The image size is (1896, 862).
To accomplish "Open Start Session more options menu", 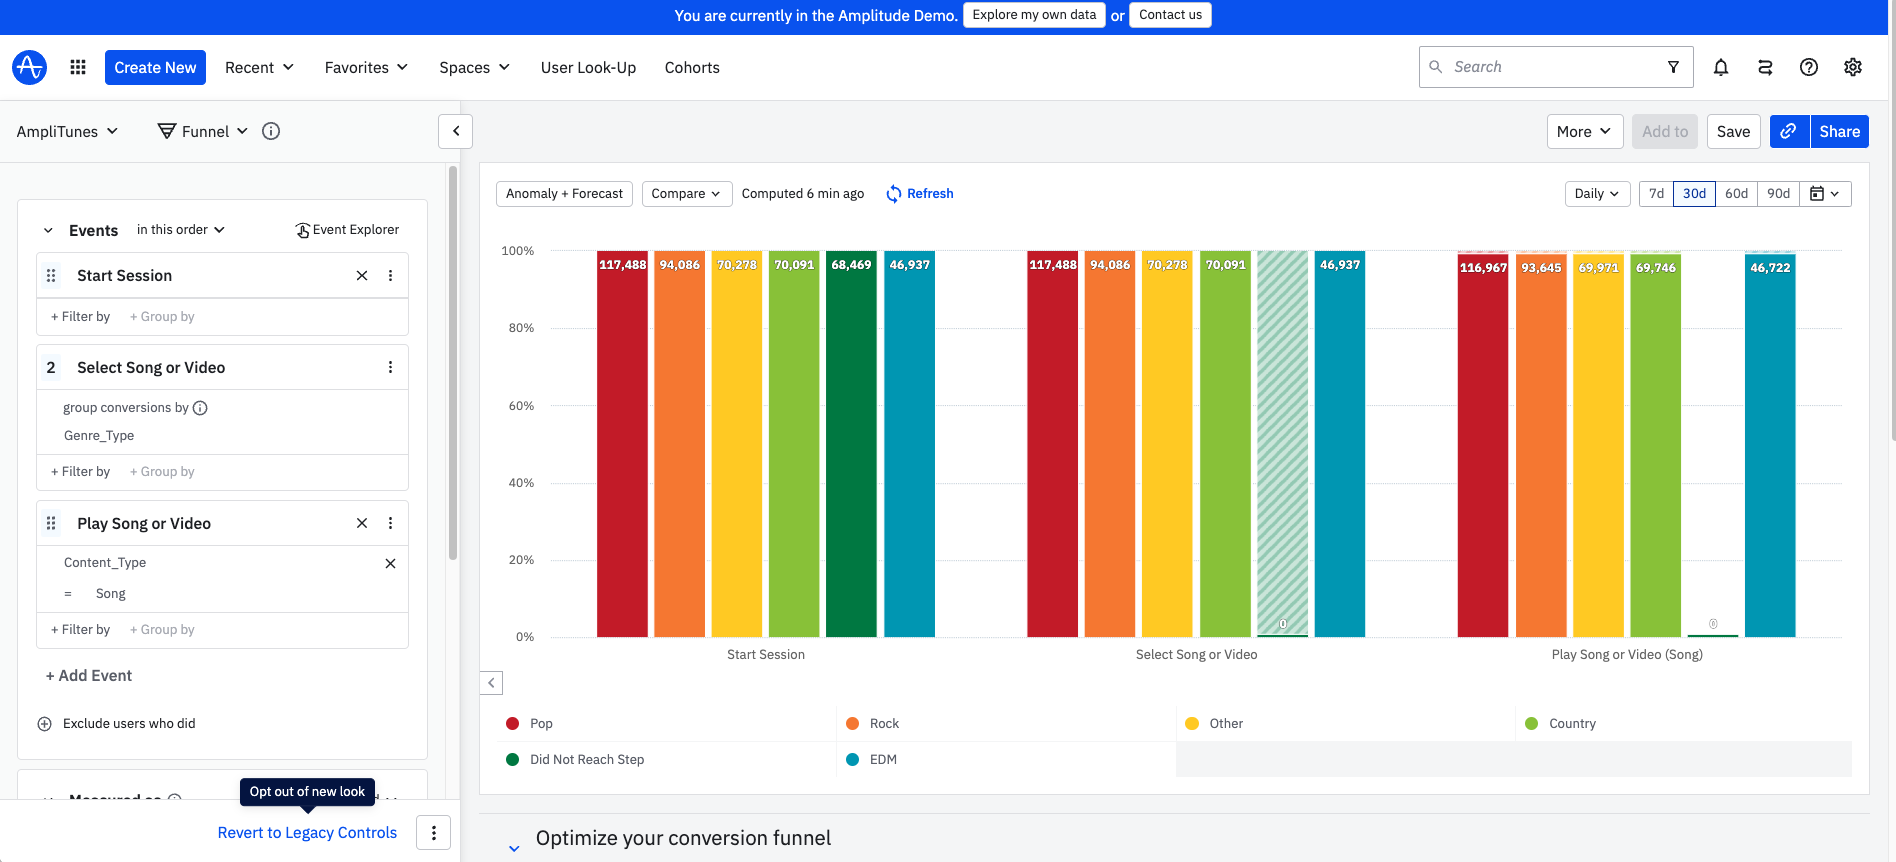I will [390, 275].
